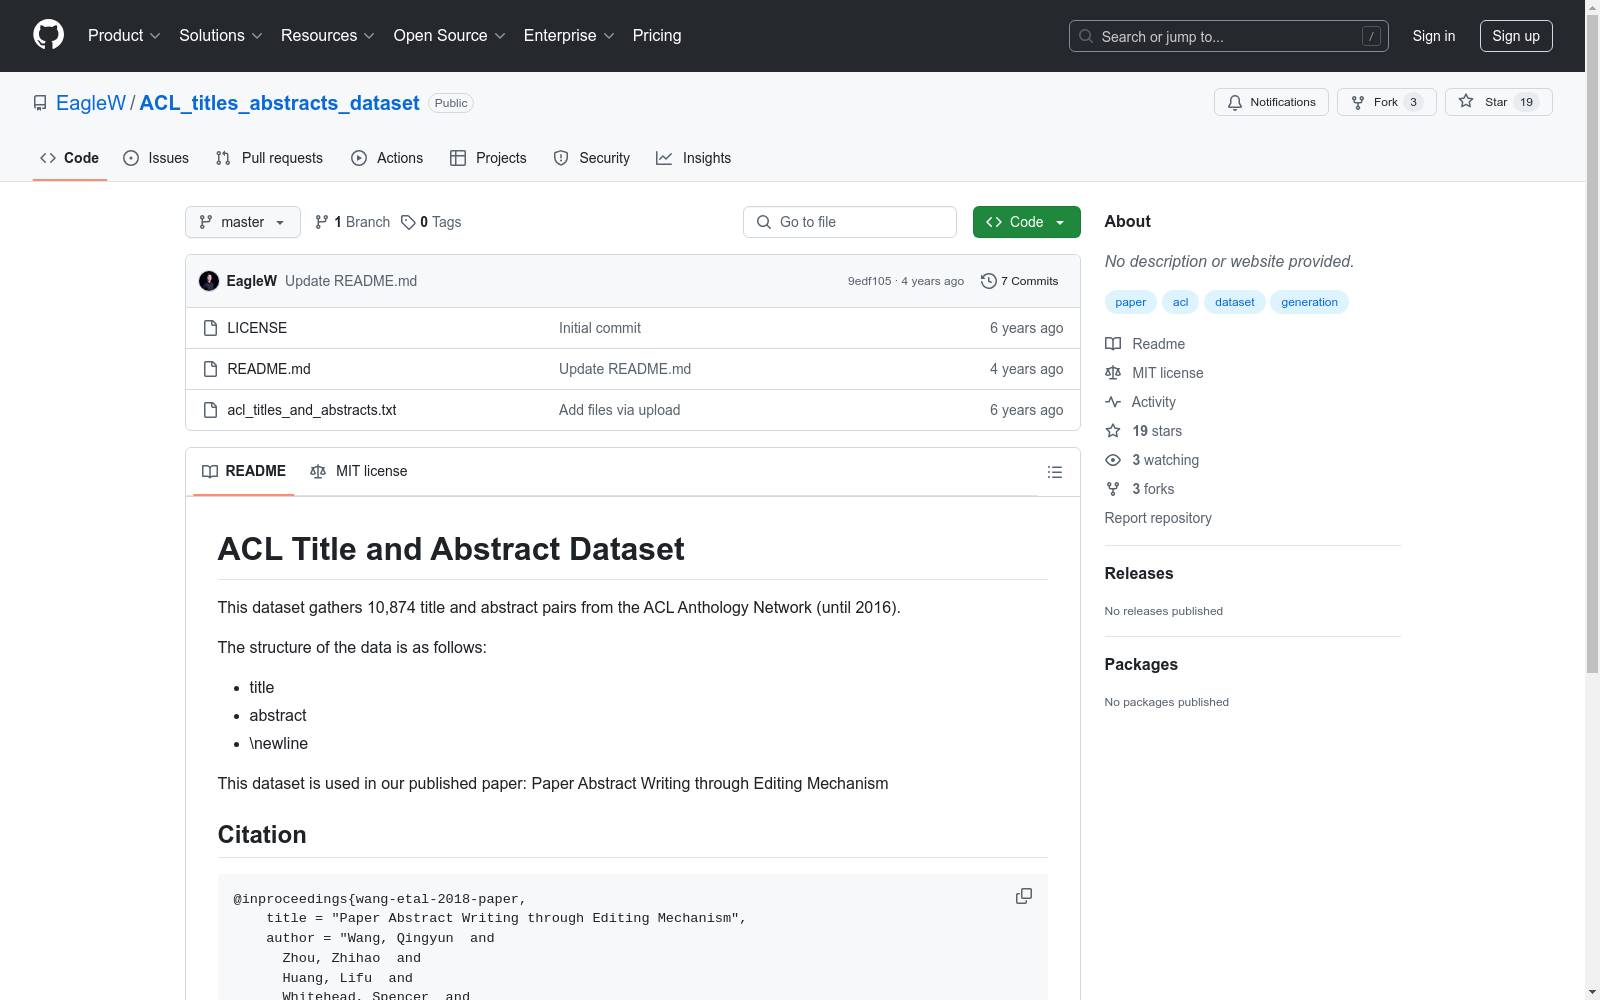The height and width of the screenshot is (1000, 1600).
Task: Click the EagleW avatar in commit row
Action: (209, 281)
